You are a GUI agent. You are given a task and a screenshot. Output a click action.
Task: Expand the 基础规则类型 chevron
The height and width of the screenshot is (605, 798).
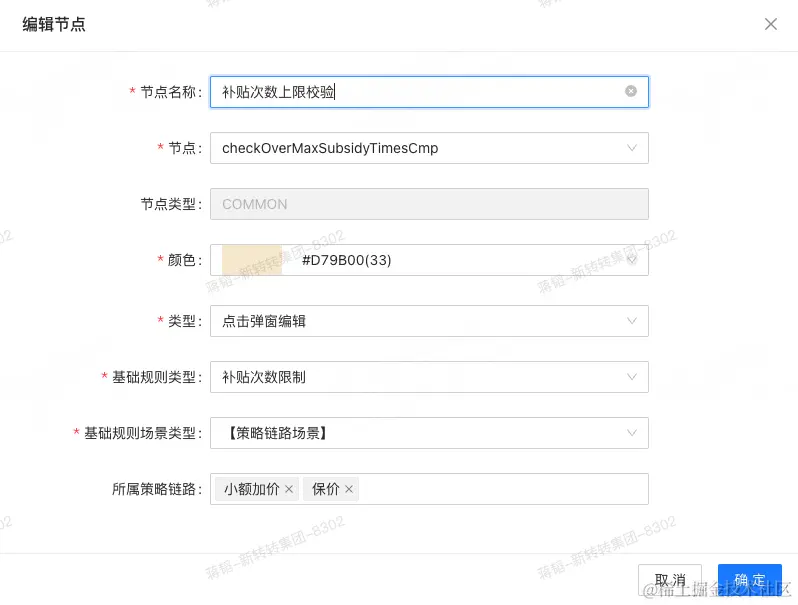632,377
